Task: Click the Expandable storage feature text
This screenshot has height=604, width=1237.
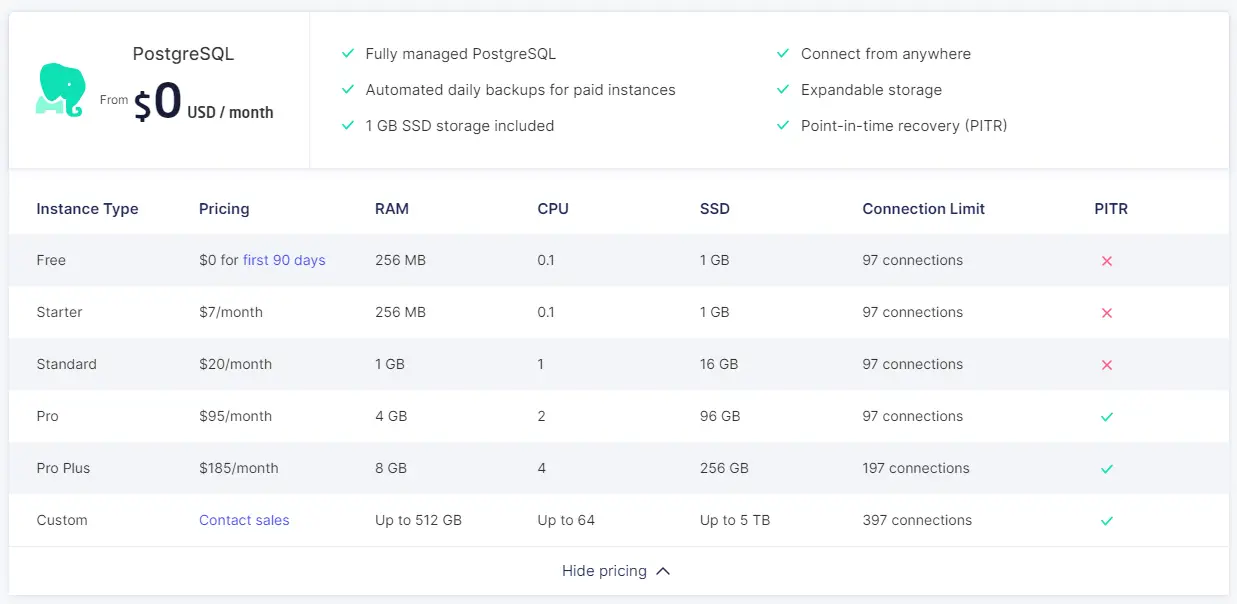Action: [871, 90]
